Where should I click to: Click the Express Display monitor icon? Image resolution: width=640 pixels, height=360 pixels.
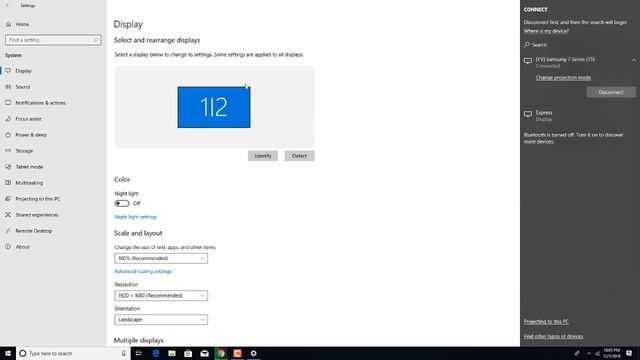(x=528, y=114)
